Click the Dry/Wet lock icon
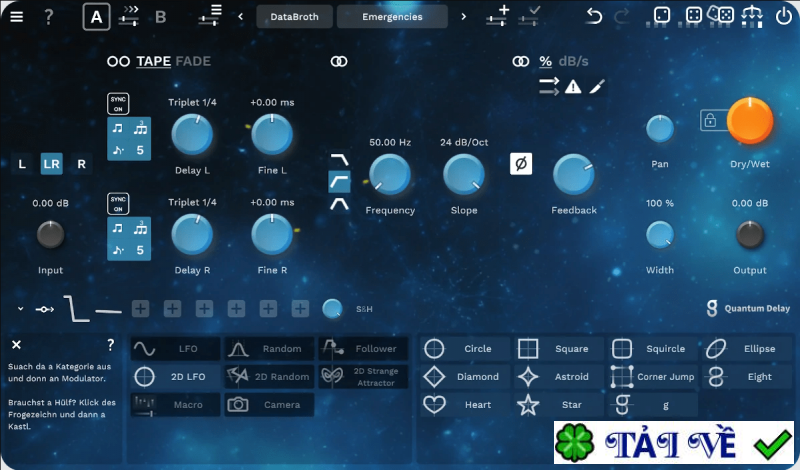This screenshot has height=470, width=800. click(x=710, y=120)
